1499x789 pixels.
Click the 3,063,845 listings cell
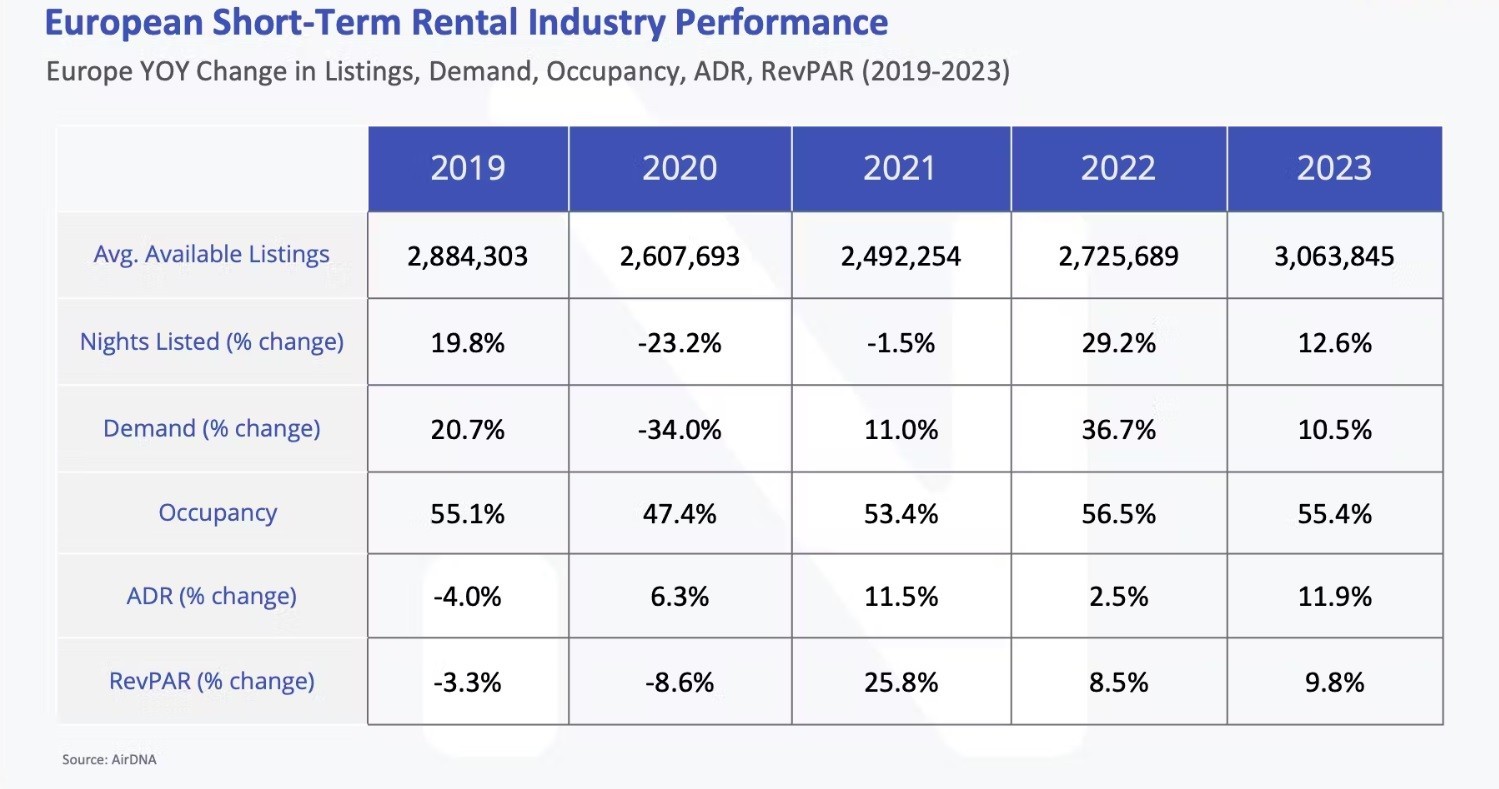pyautogui.click(x=1334, y=257)
